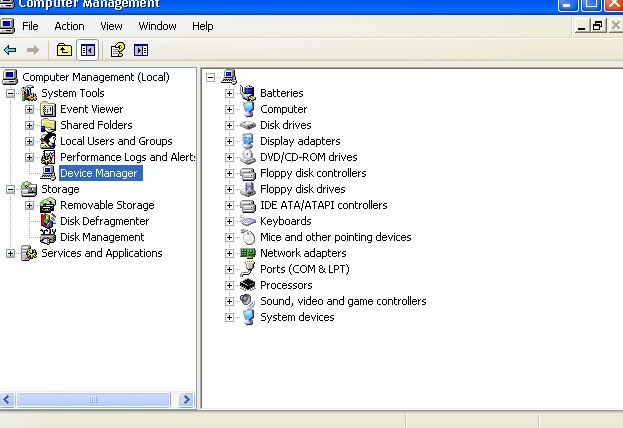Open the Window menu

157,26
